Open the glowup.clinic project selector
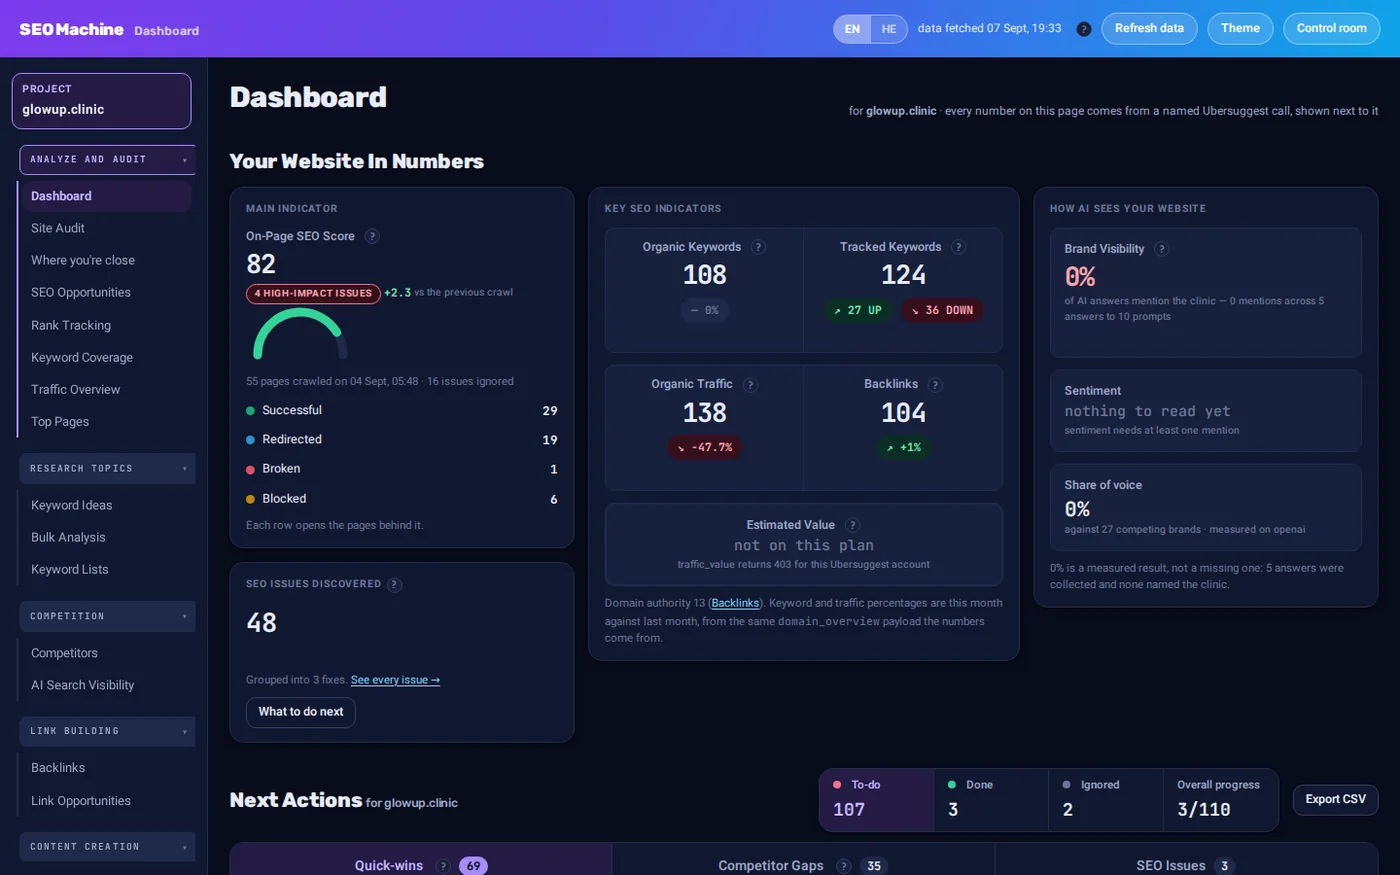This screenshot has height=875, width=1400. (x=101, y=101)
